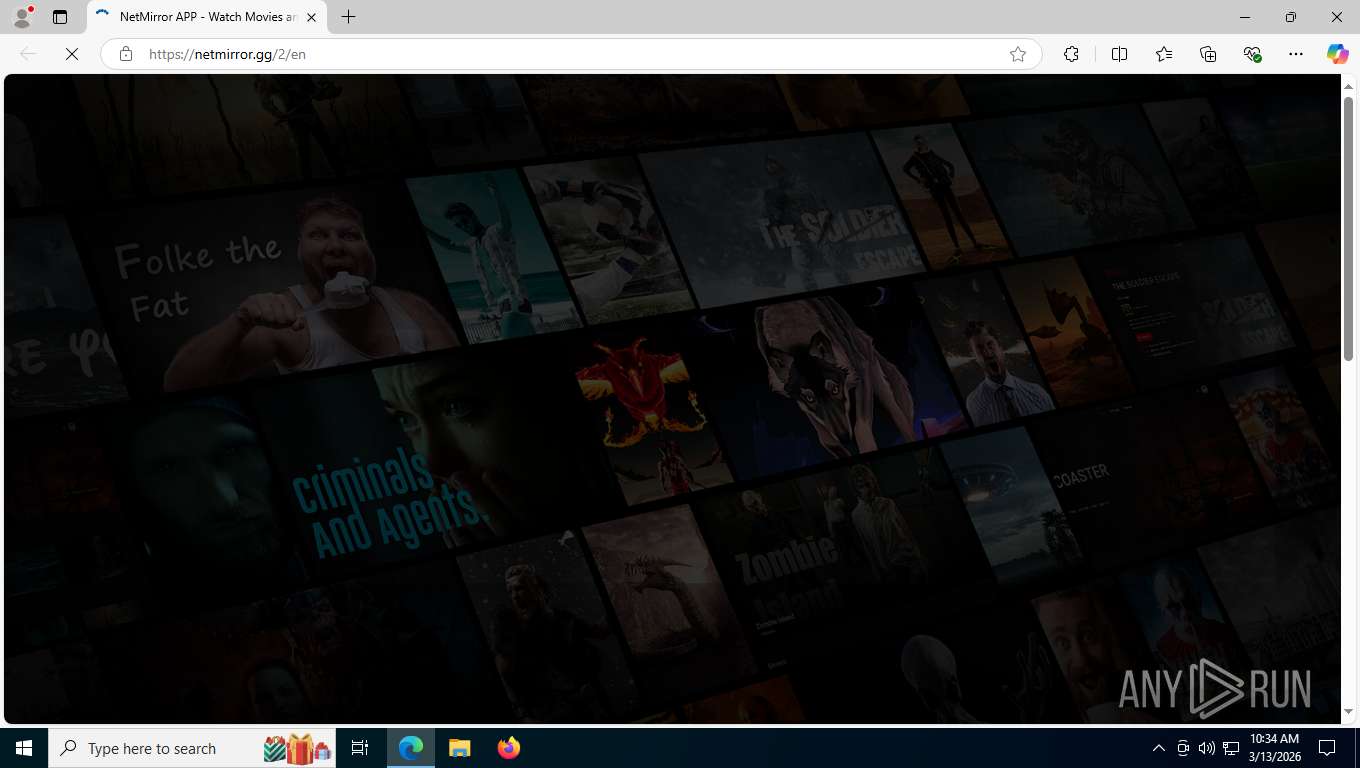Screen dimensions: 1360x768
Task: Launch the Copilot sidebar icon
Action: pyautogui.click(x=1338, y=54)
